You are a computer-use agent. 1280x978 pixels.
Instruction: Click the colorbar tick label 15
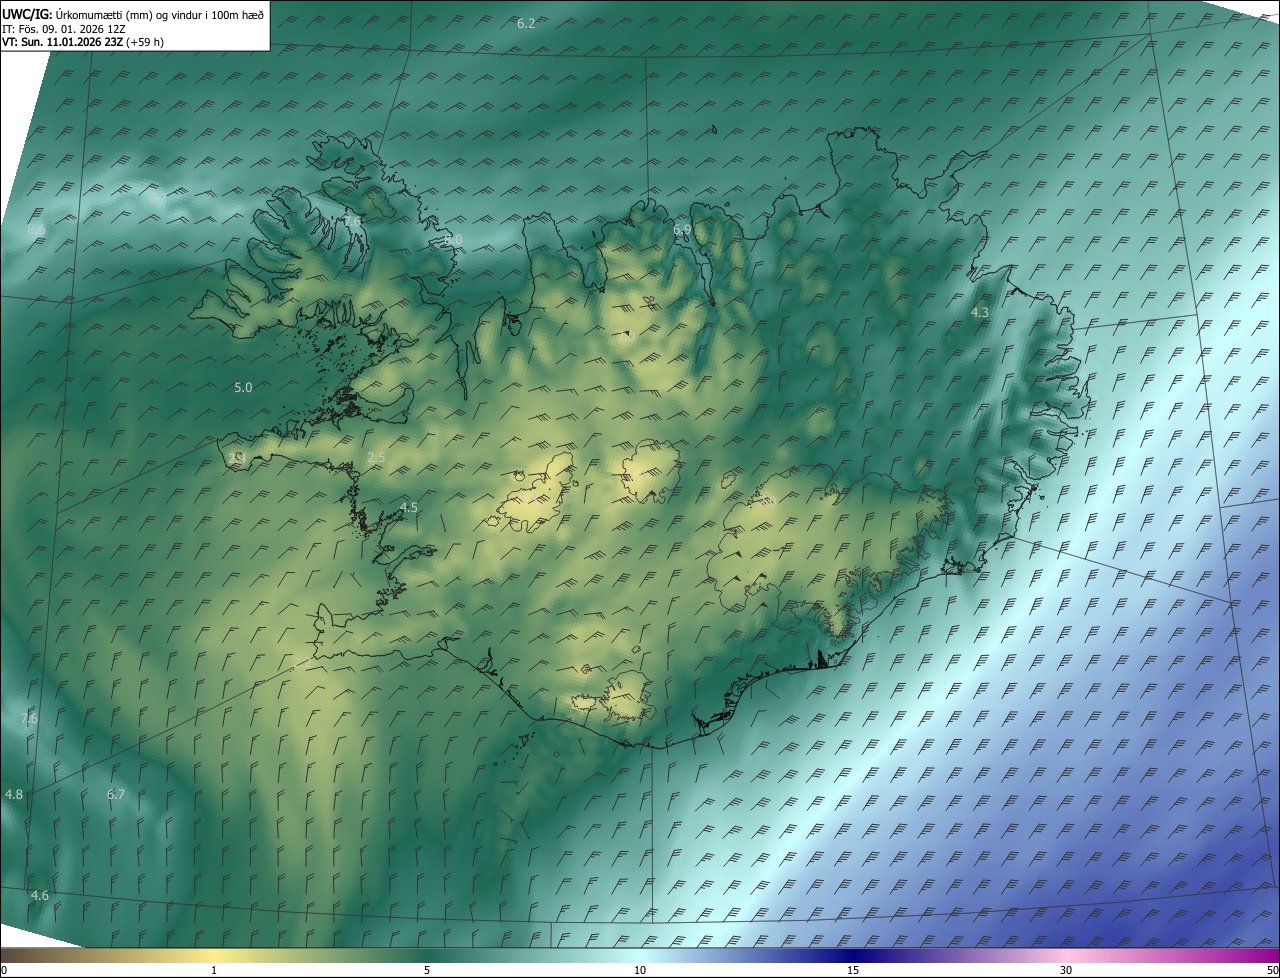point(853,970)
